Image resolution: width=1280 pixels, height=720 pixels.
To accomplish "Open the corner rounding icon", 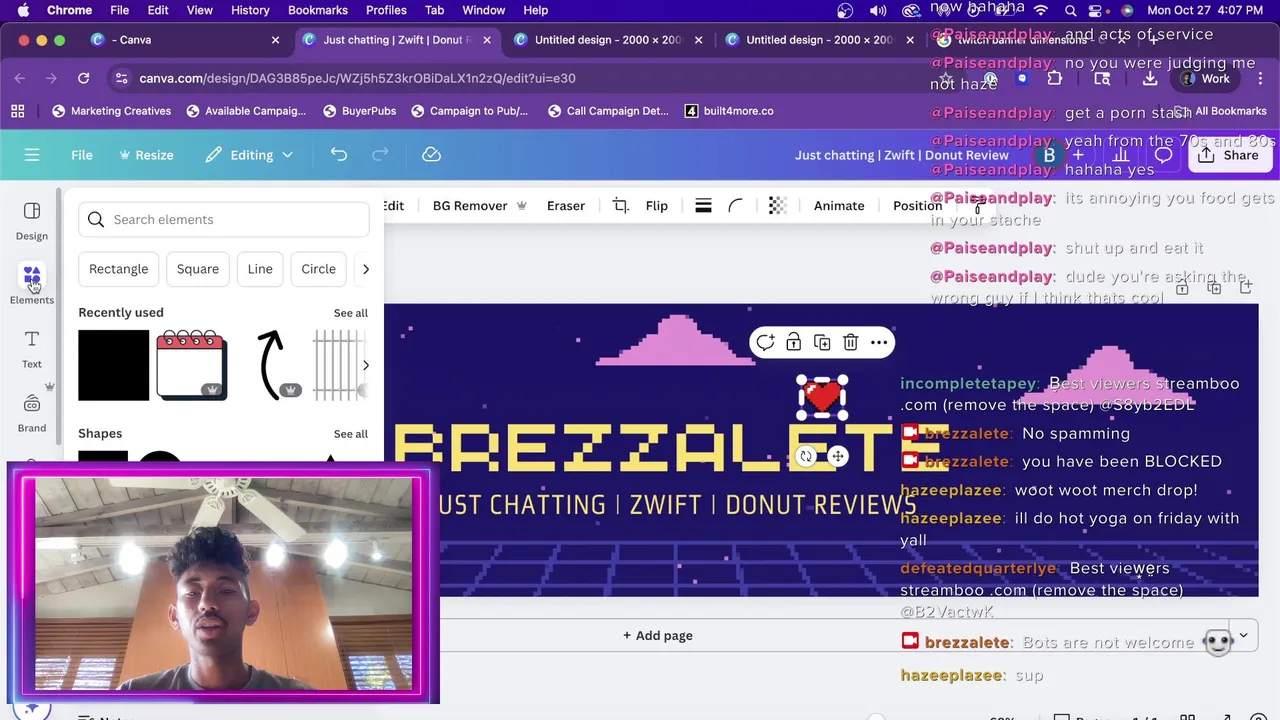I will point(735,206).
